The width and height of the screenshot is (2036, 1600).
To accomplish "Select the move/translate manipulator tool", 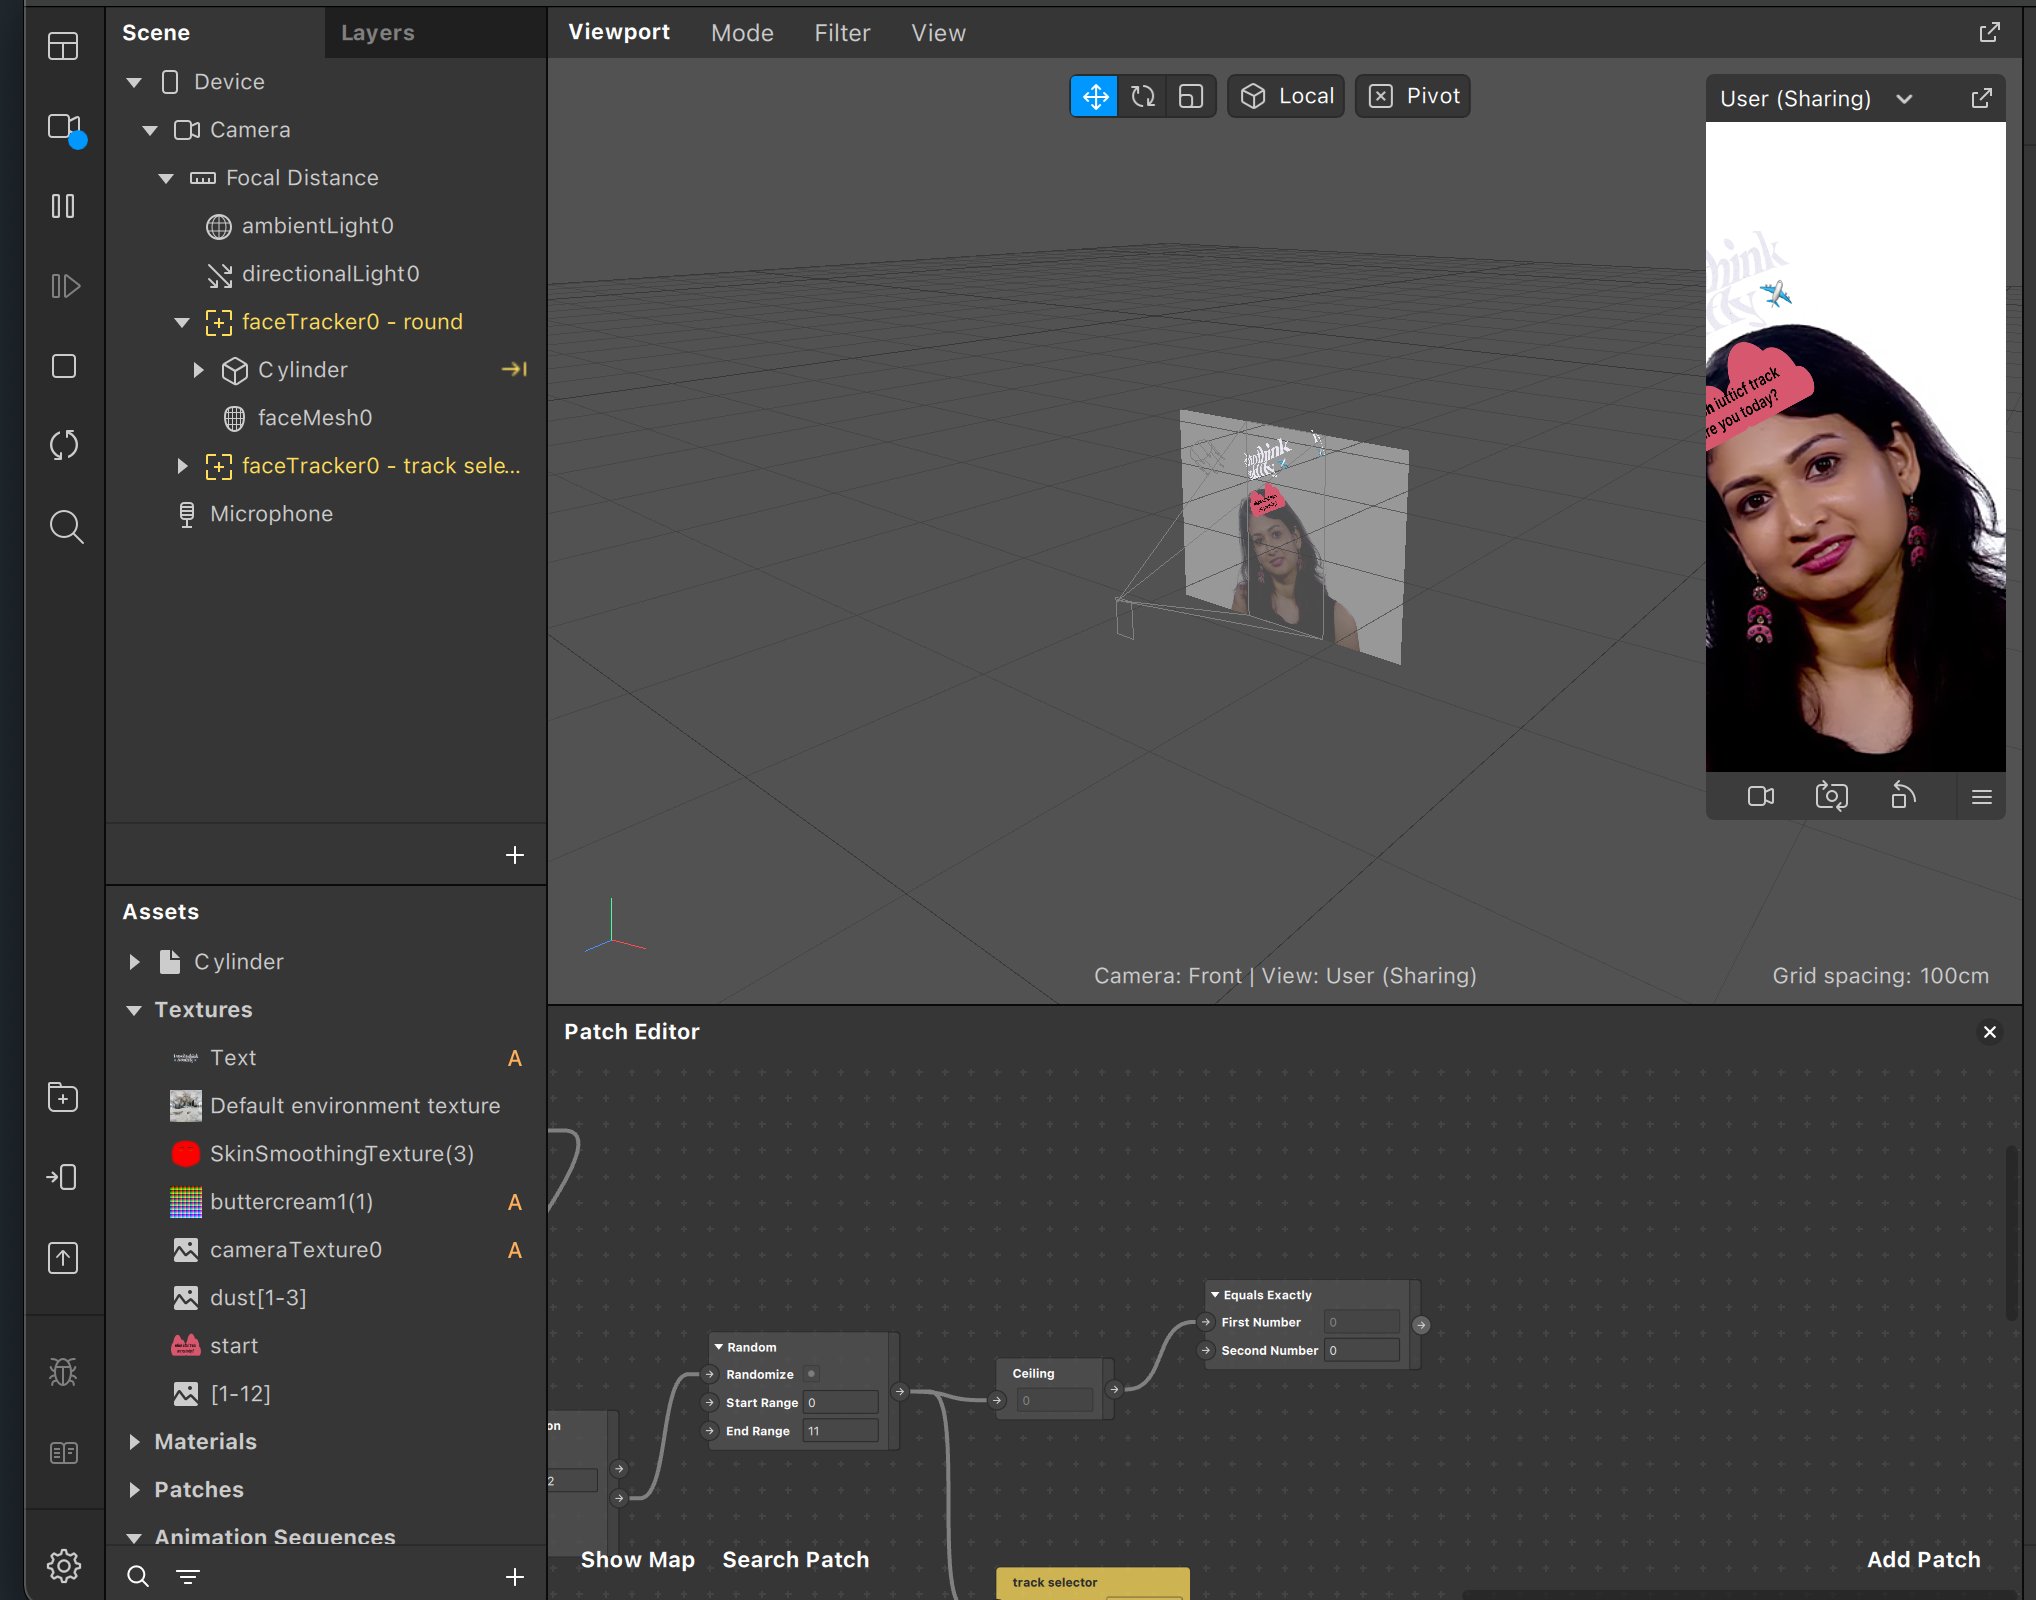I will point(1095,96).
